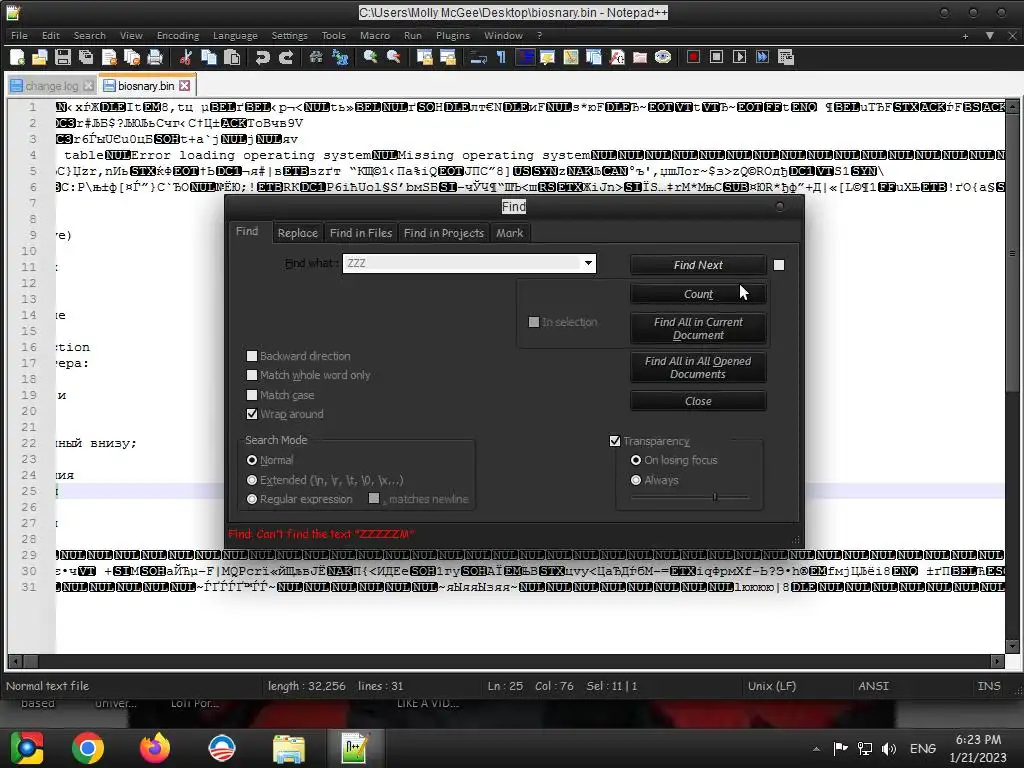Run macro multiple times icon
The width and height of the screenshot is (1024, 768).
pyautogui.click(x=762, y=57)
